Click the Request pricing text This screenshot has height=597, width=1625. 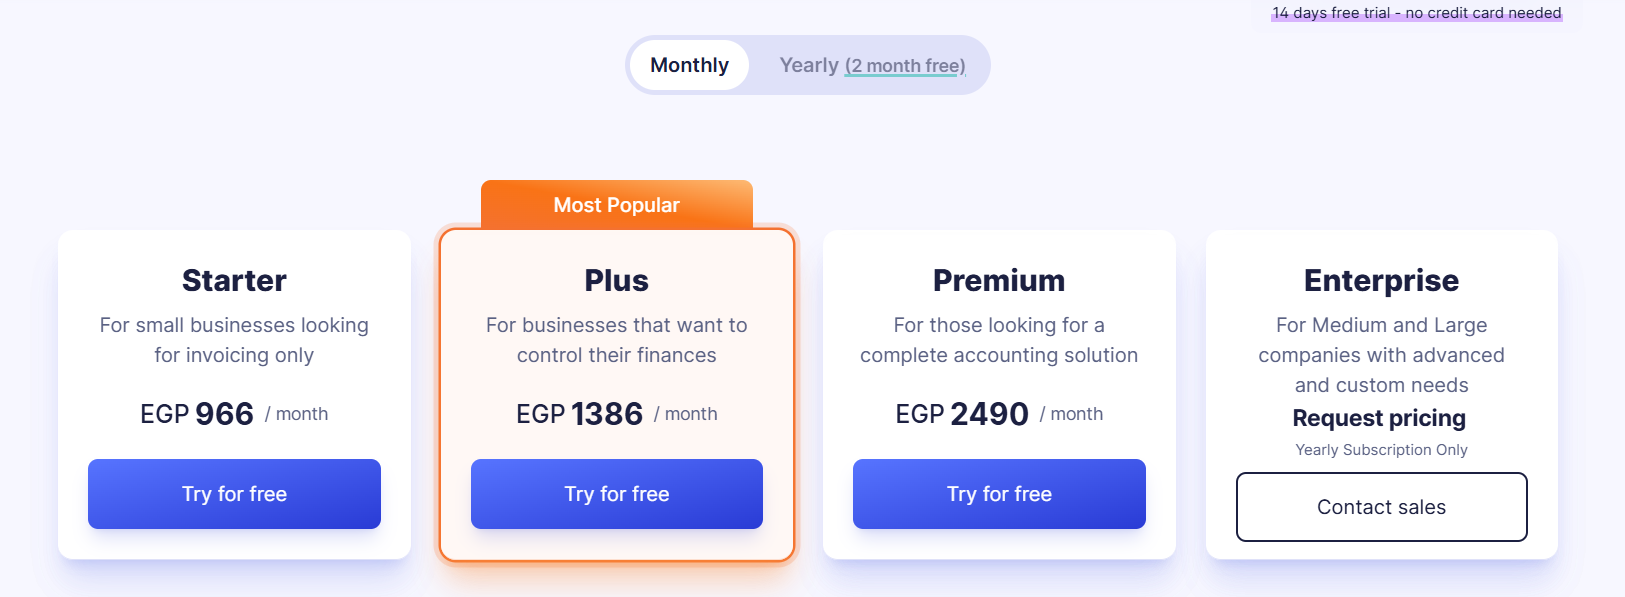coord(1379,418)
